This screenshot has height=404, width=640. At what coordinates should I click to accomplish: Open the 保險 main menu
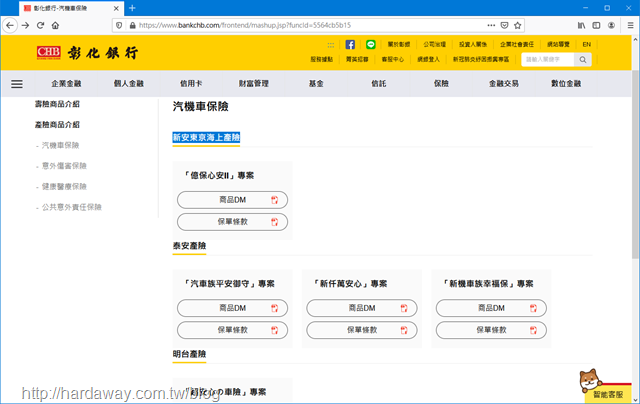[x=441, y=84]
